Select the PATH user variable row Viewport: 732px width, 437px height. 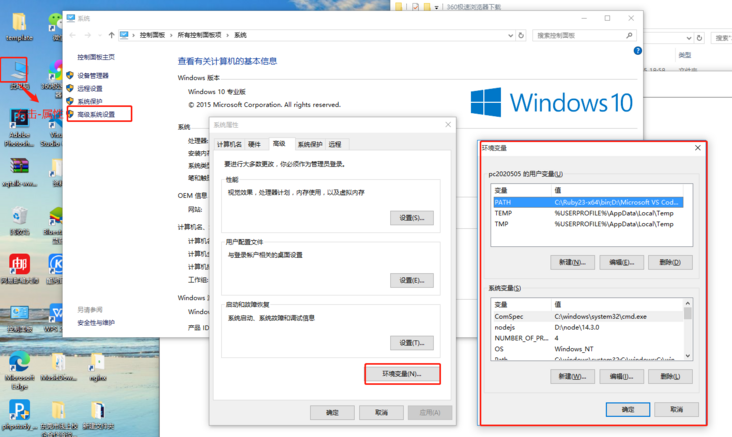click(588, 202)
